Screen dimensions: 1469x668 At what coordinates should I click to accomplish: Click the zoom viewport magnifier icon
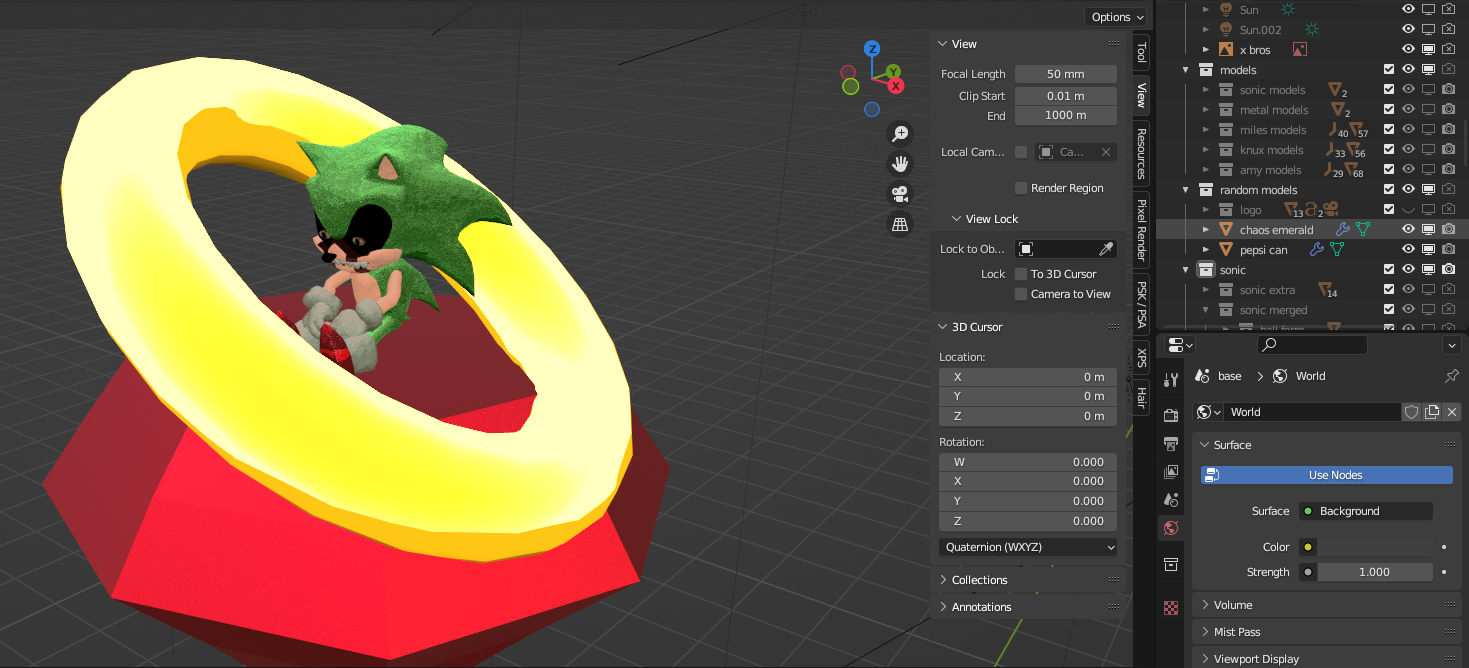coord(900,134)
